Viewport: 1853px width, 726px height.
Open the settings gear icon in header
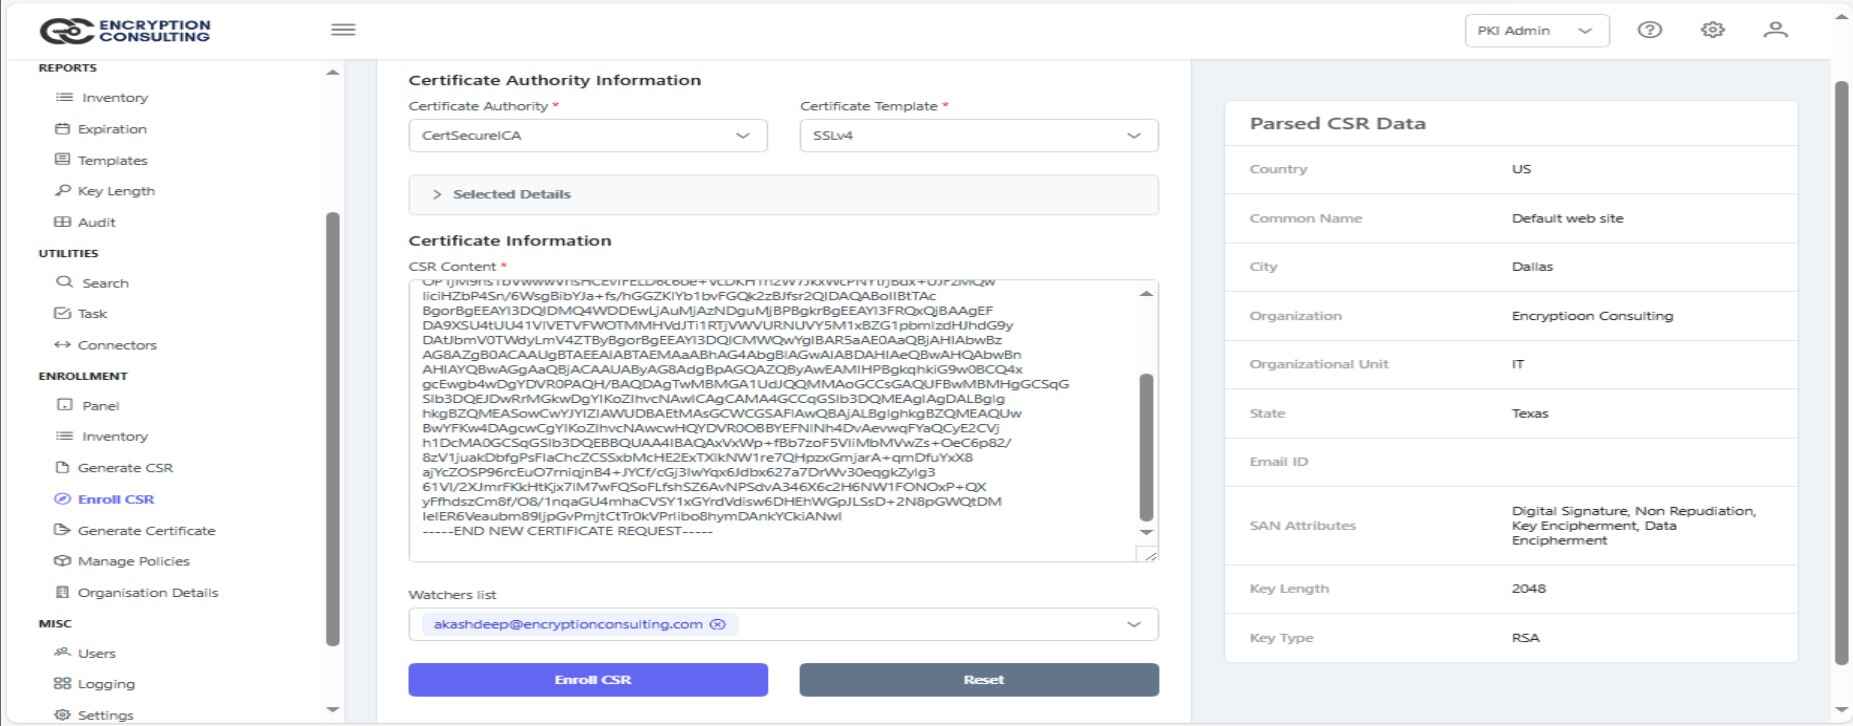pyautogui.click(x=1712, y=30)
